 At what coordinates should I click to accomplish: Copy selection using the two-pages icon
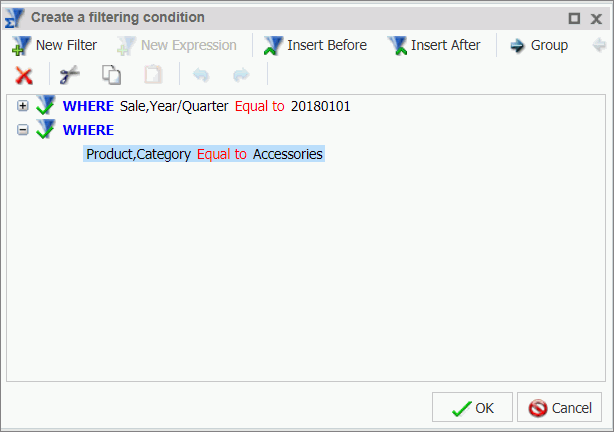(112, 74)
